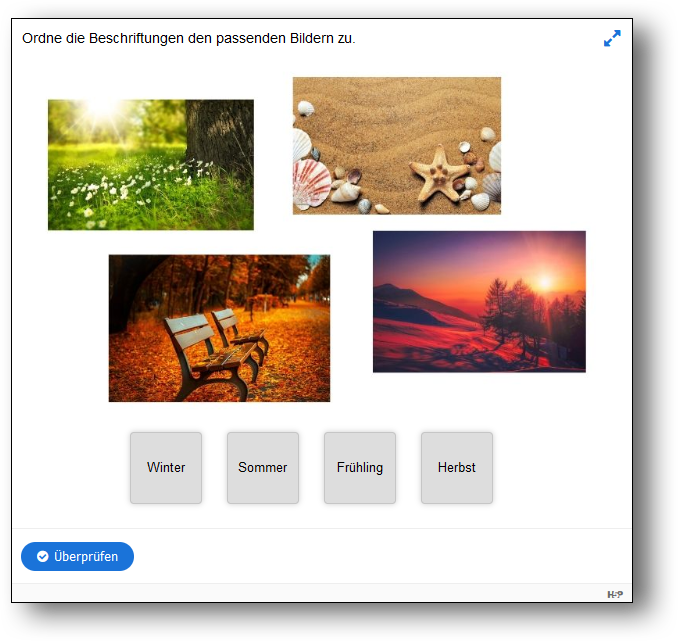Image resolution: width=678 pixels, height=641 pixels.
Task: Click the green spring meadow picture
Action: pyautogui.click(x=150, y=165)
